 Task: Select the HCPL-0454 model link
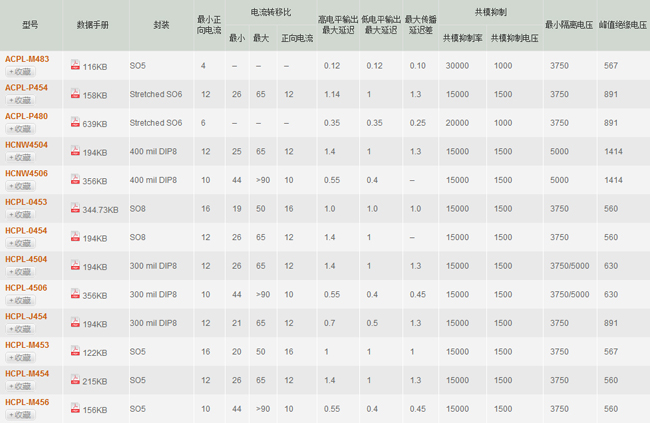pos(26,230)
